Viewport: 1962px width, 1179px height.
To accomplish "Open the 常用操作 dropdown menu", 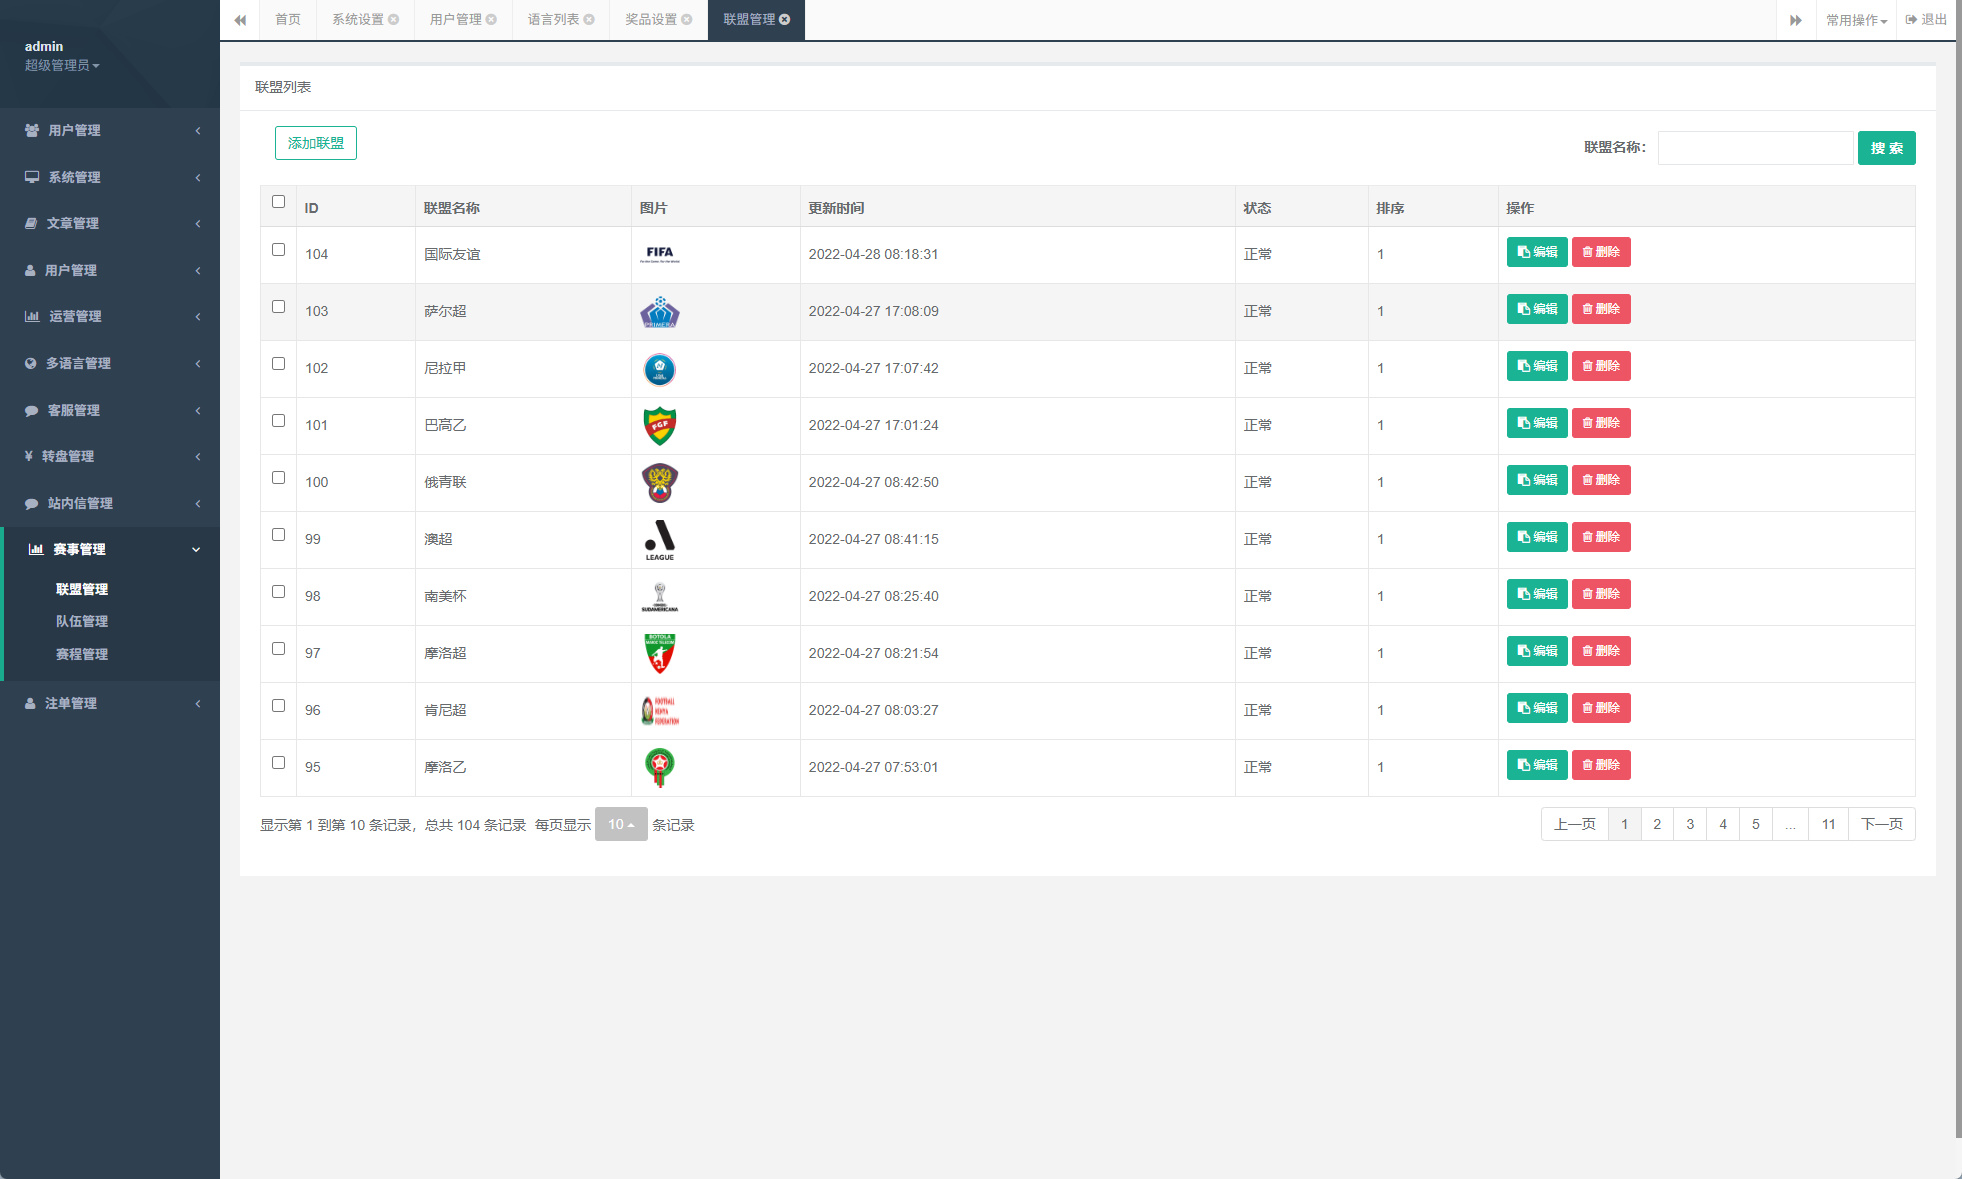I will point(1856,20).
